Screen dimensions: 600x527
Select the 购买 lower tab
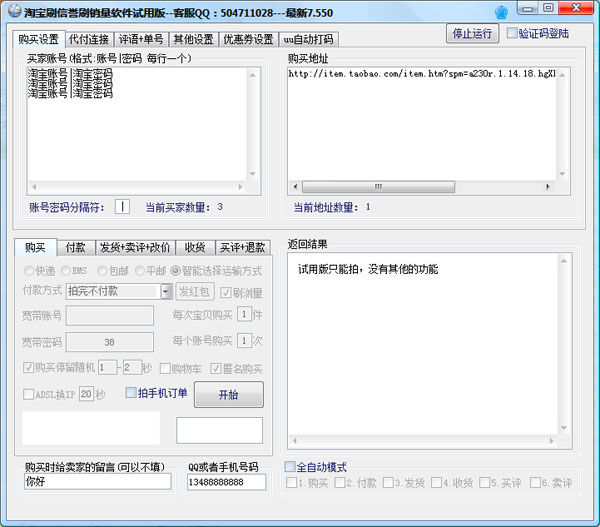tap(36, 247)
